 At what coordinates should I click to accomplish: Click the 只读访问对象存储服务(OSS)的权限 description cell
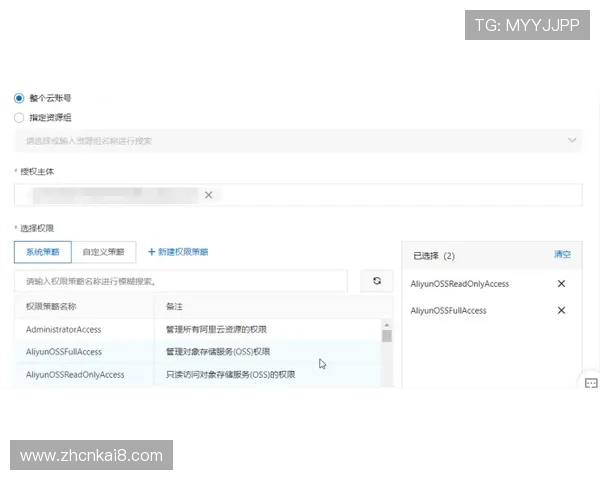tap(230, 375)
